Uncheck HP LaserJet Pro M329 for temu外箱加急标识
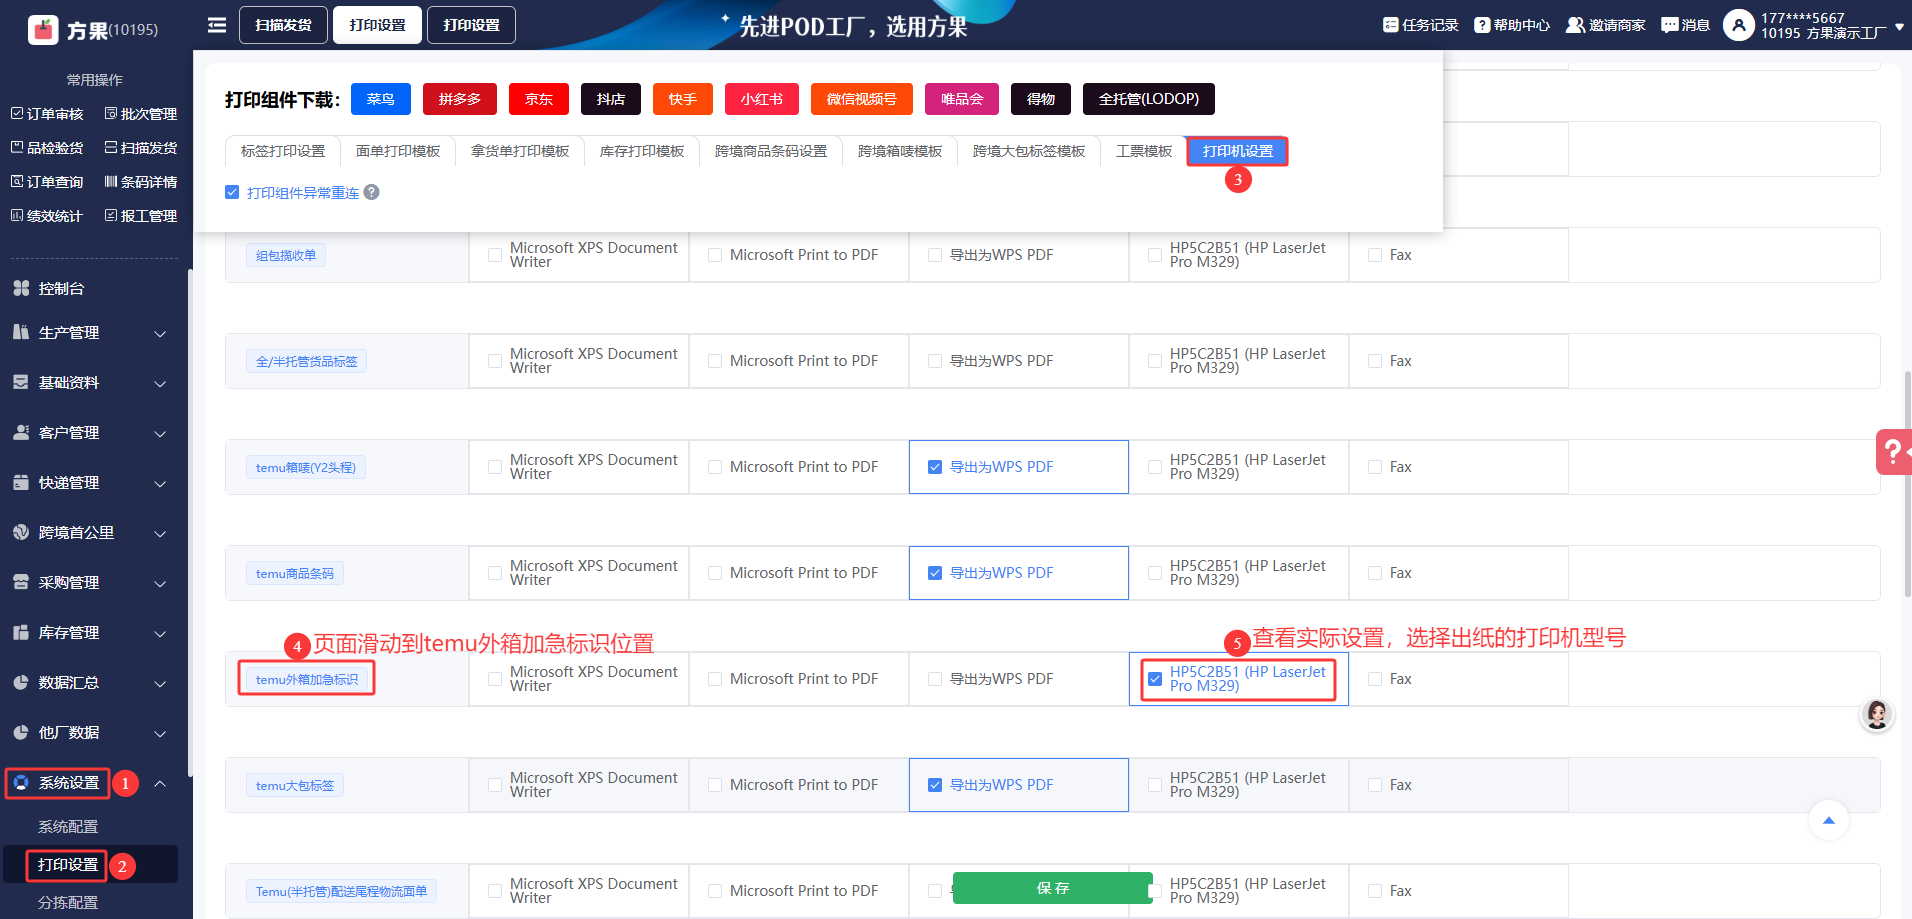Screen dimensions: 1912x919 [x=1155, y=679]
